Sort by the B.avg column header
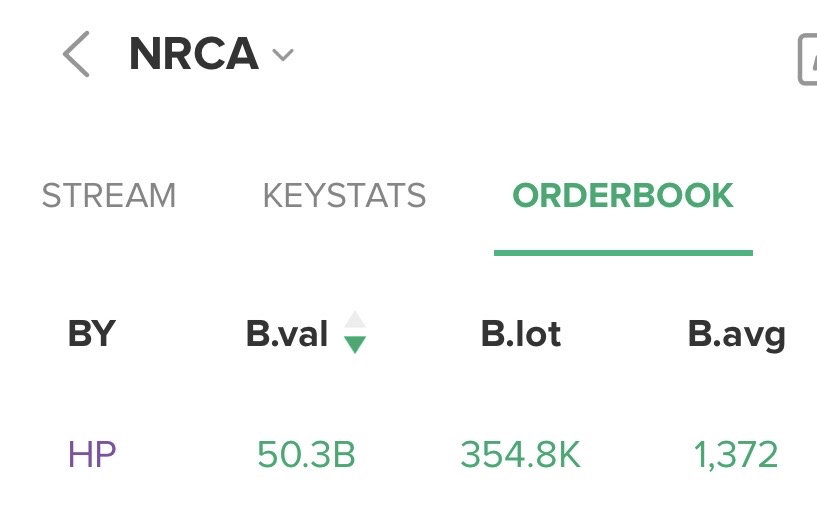Viewport: 817px width, 518px height. (x=736, y=334)
